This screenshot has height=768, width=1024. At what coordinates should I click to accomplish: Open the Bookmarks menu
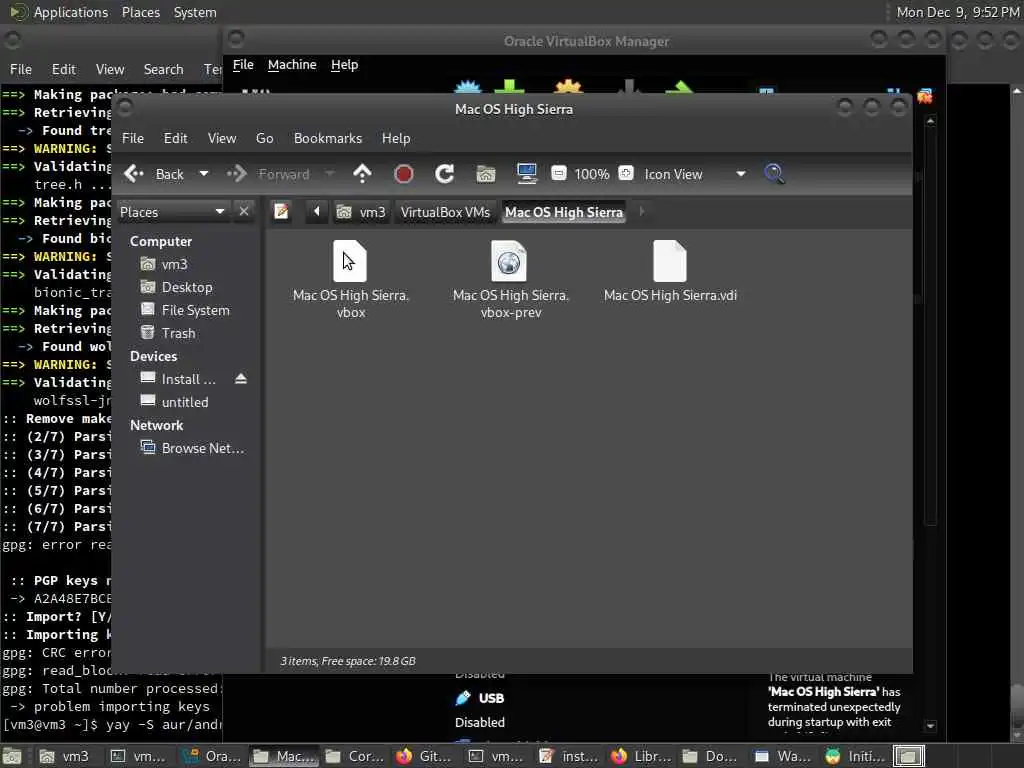point(328,138)
